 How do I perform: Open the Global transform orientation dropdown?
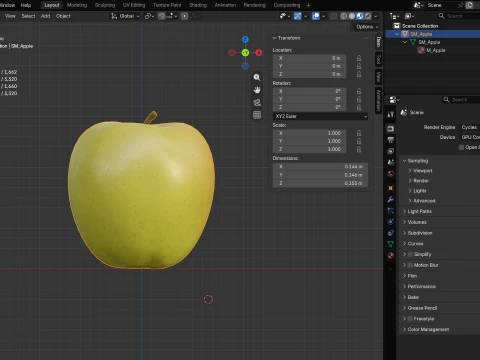tap(126, 16)
